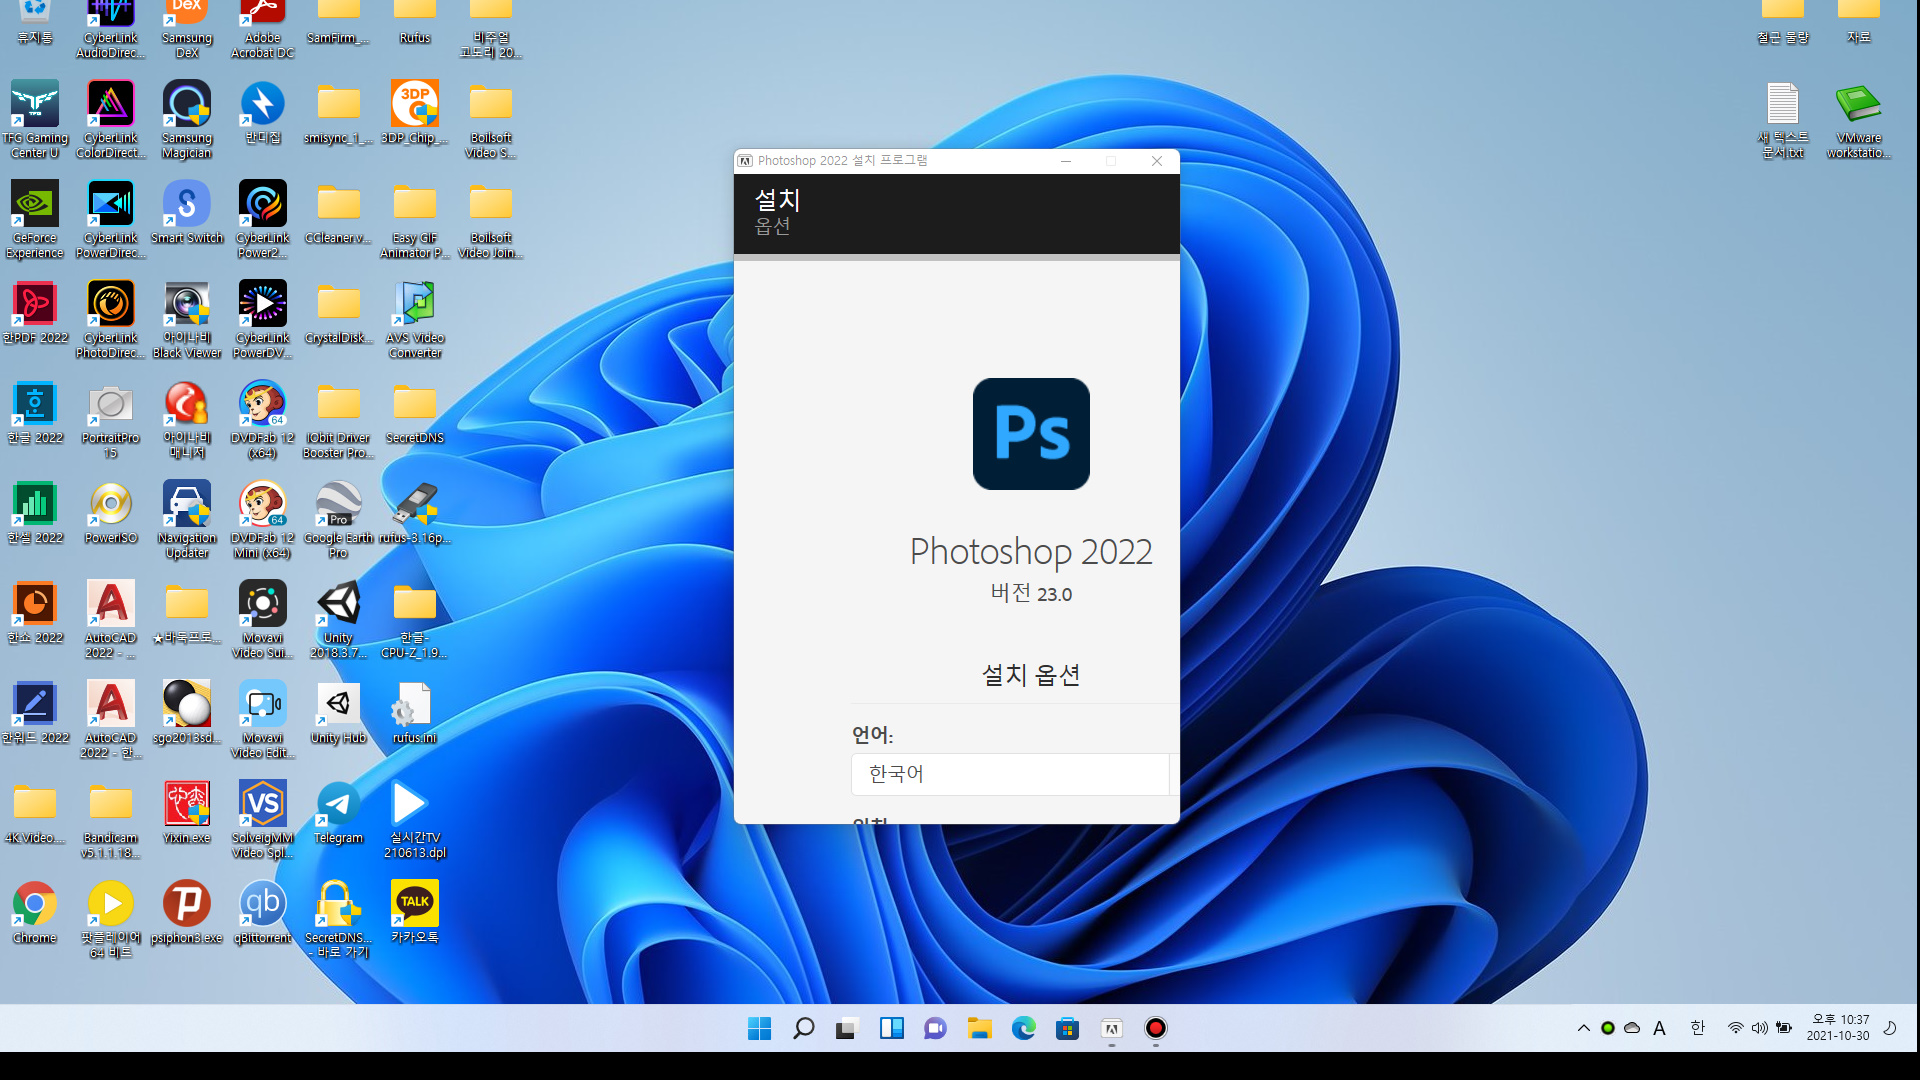
Task: Open Chrome desktop shortcut
Action: [35, 912]
